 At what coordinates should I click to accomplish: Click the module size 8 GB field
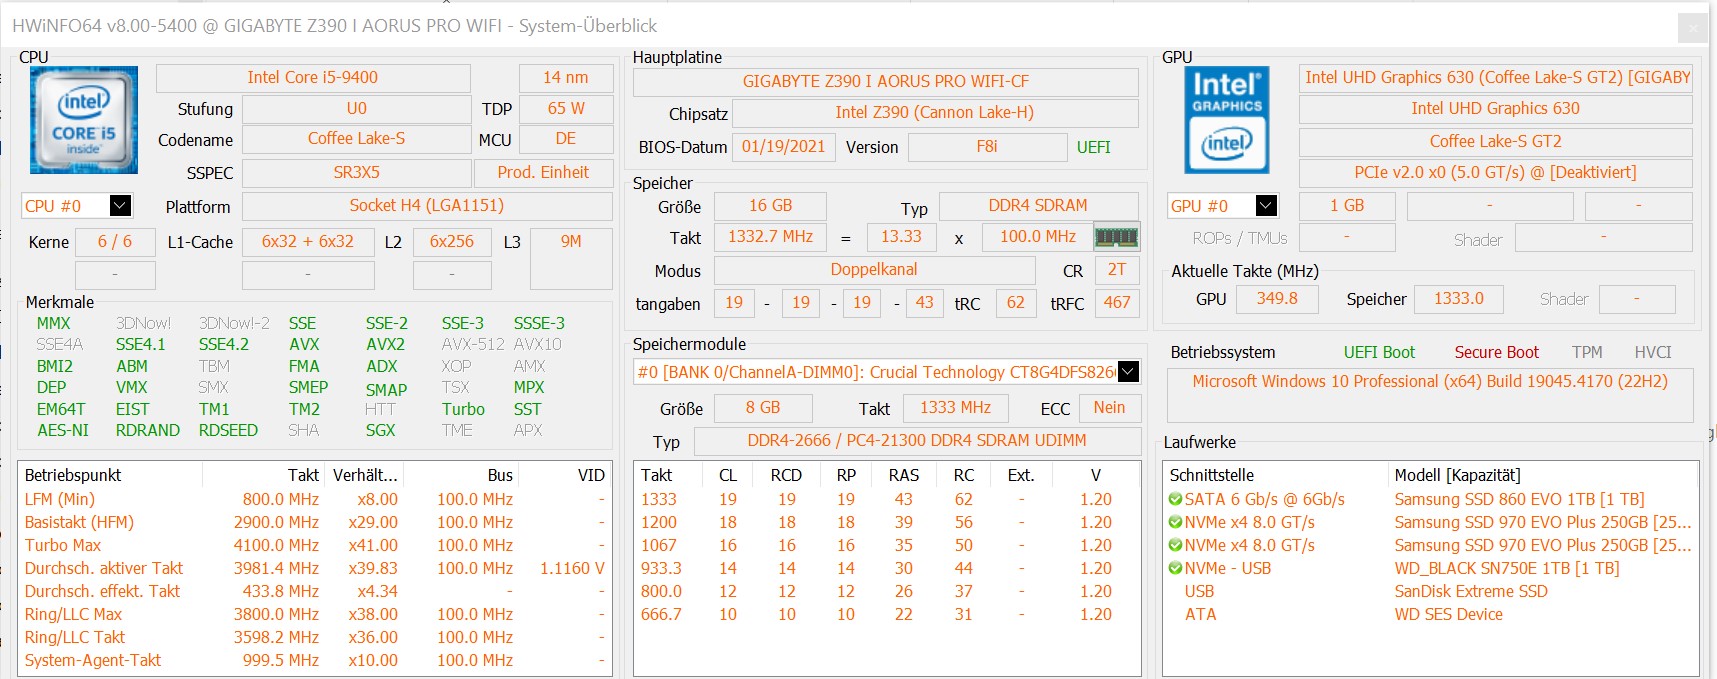(763, 408)
